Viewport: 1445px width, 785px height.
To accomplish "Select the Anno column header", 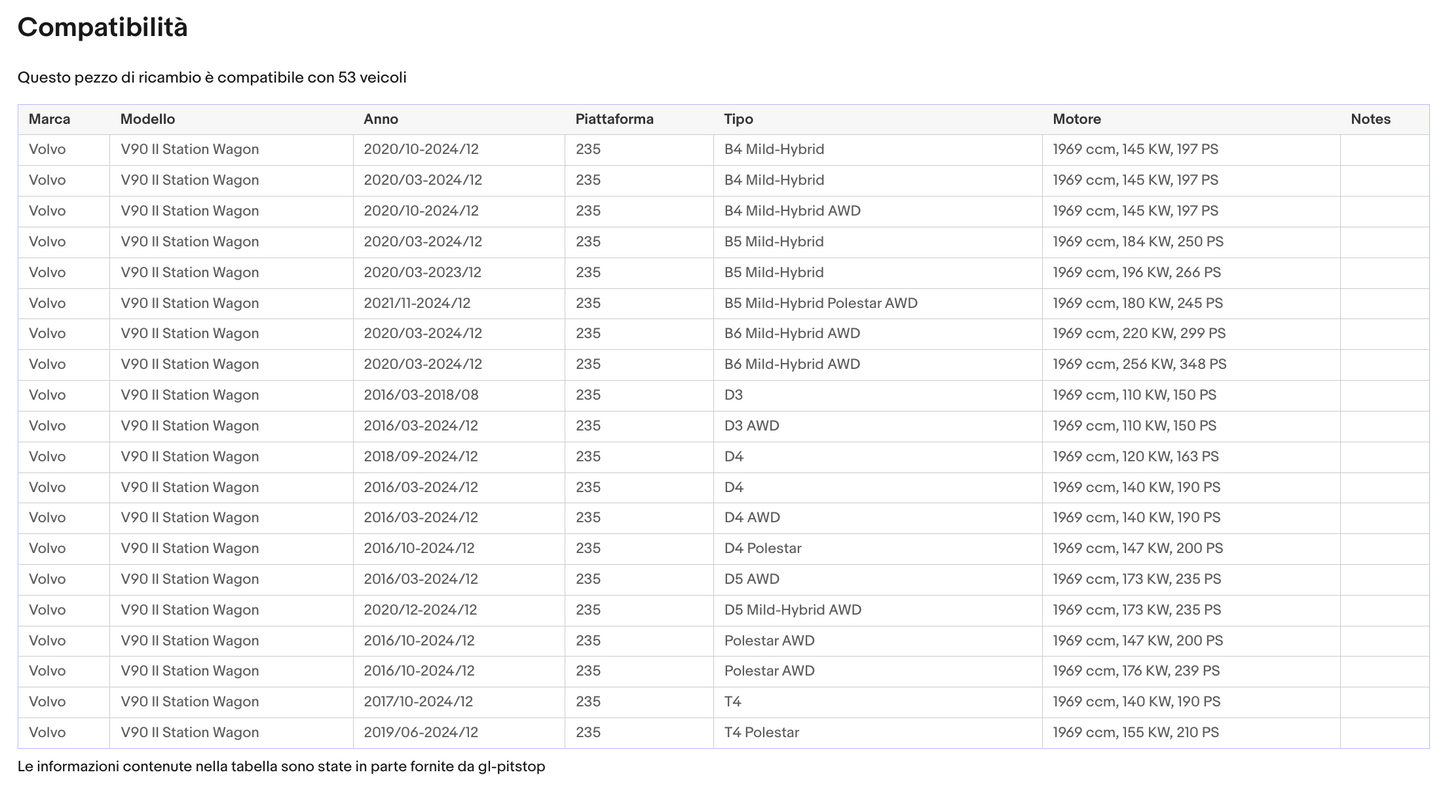I will pyautogui.click(x=381, y=119).
